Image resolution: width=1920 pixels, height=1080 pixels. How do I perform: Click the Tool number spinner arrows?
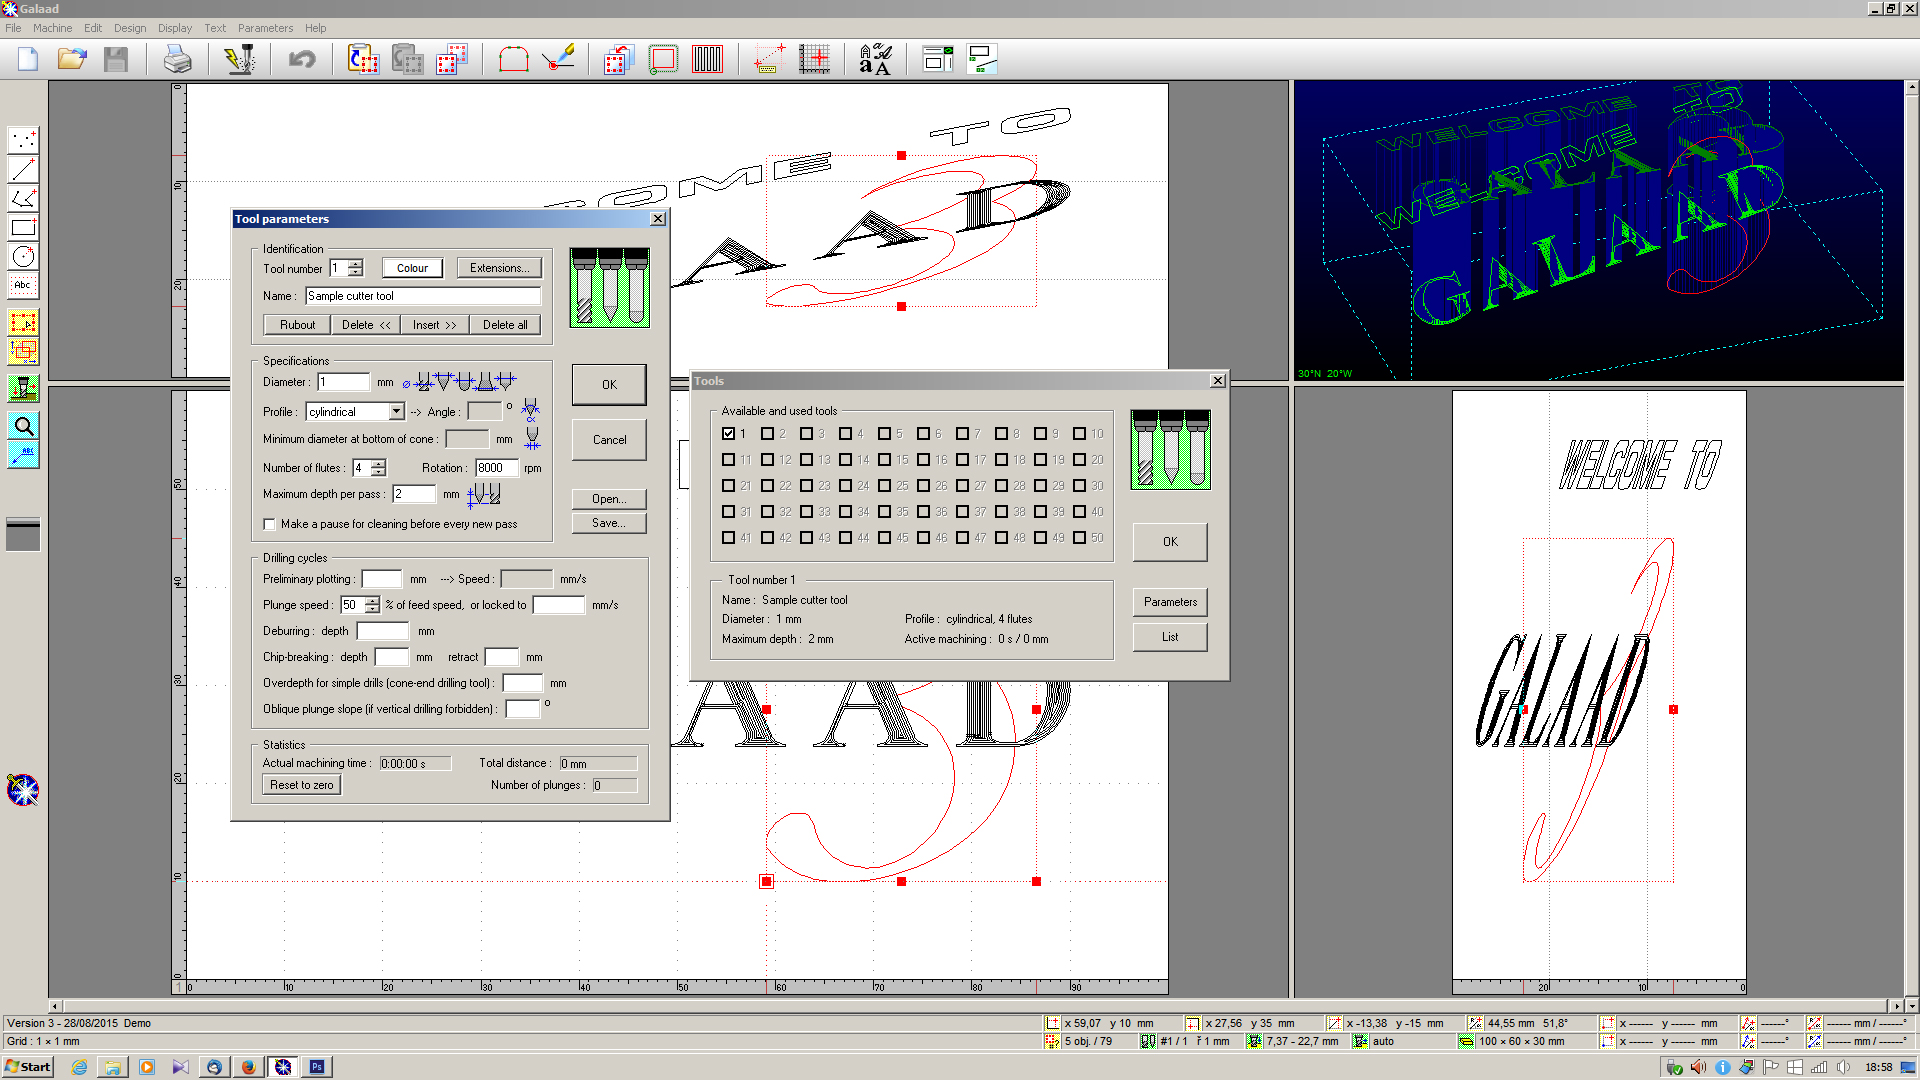[x=356, y=268]
